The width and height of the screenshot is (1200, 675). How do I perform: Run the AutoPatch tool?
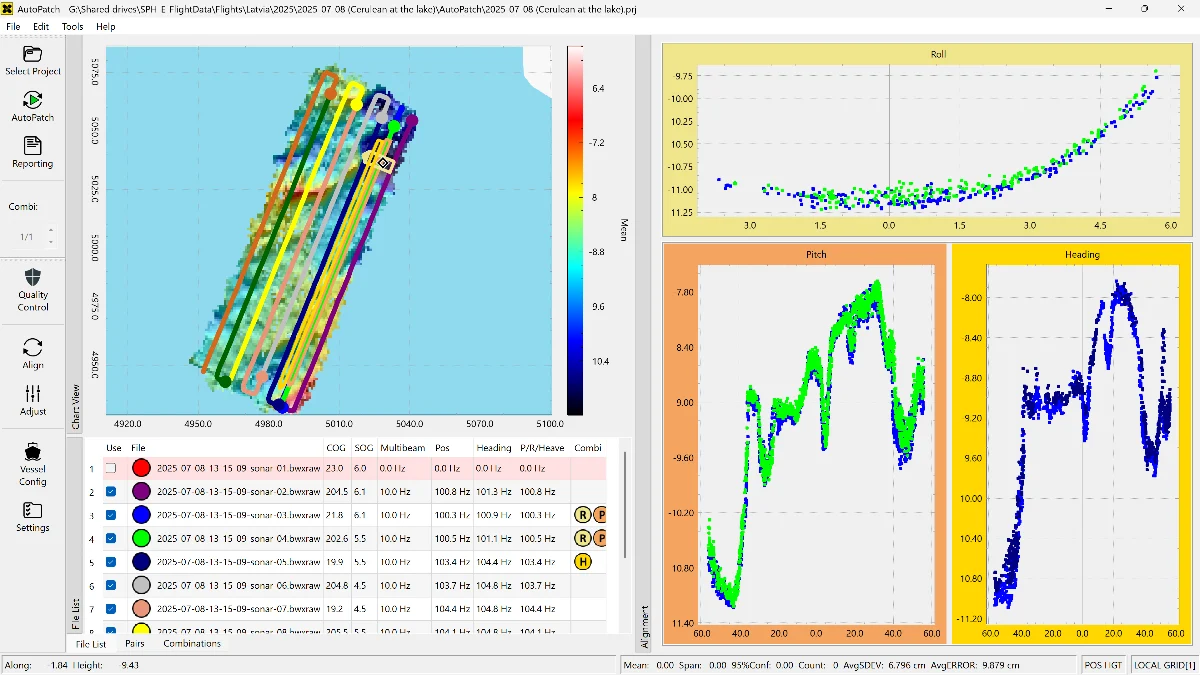point(32,107)
